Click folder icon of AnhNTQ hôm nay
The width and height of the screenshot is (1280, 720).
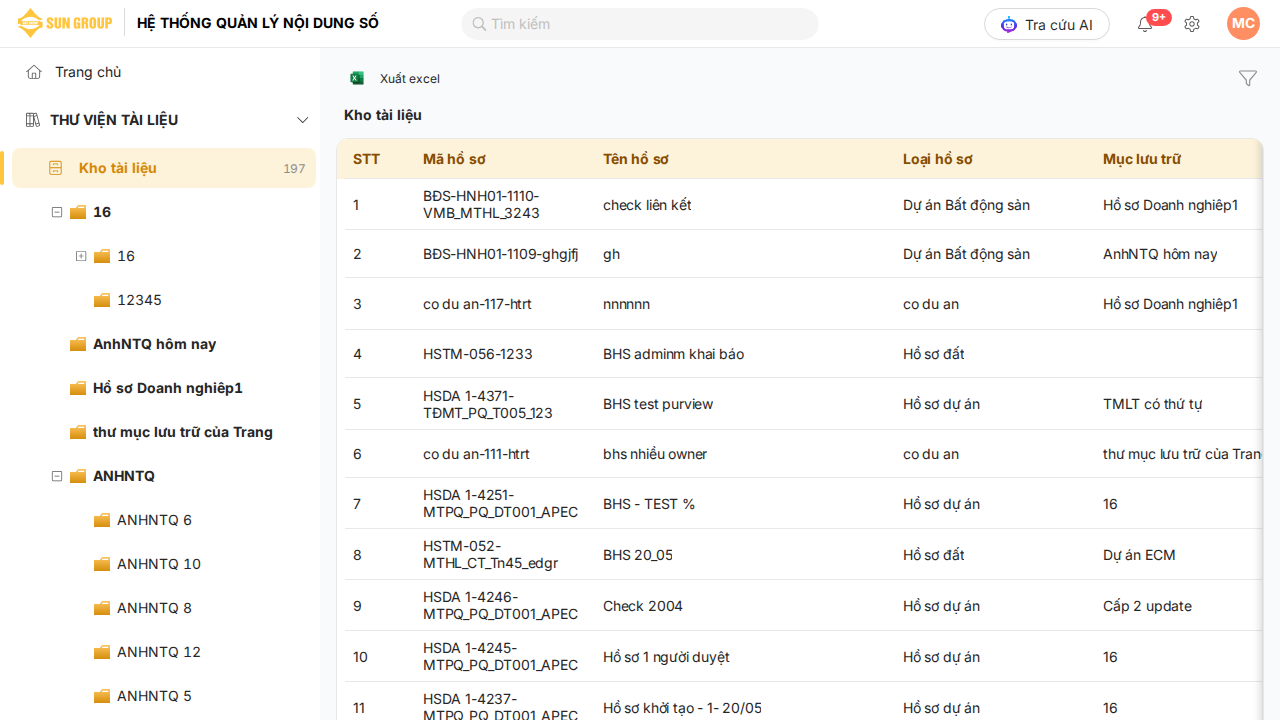77,344
